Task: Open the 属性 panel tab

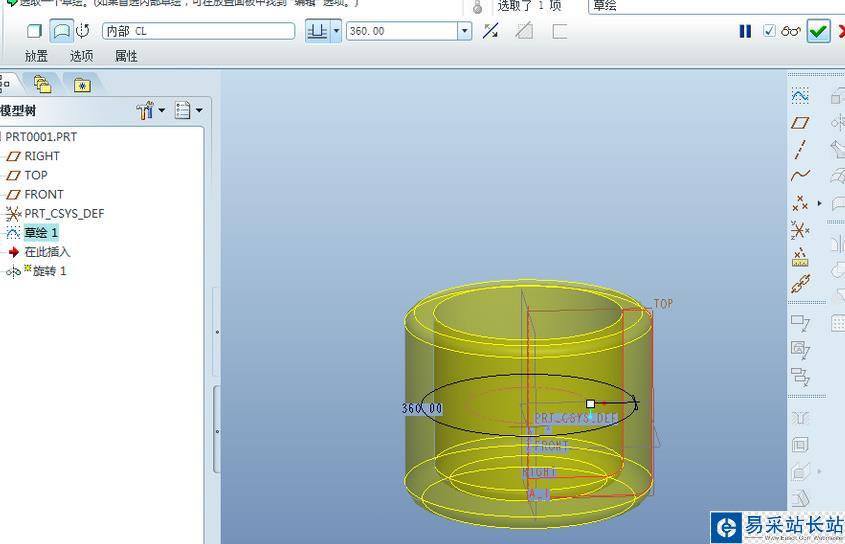Action: click(x=126, y=56)
